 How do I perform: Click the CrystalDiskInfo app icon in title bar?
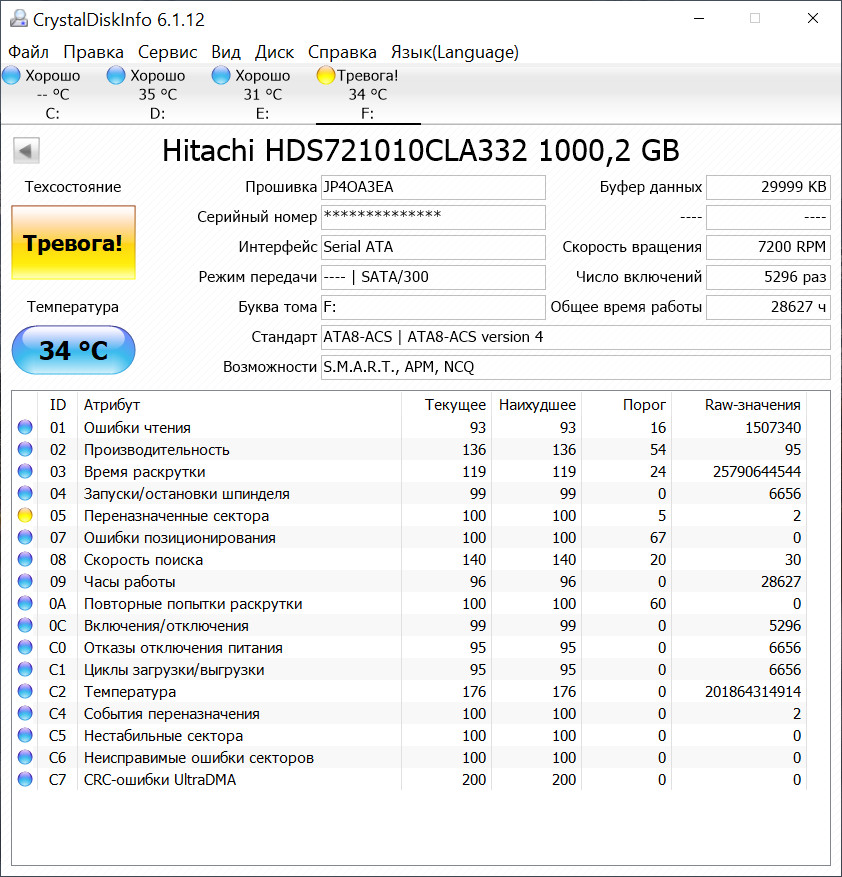click(x=18, y=18)
